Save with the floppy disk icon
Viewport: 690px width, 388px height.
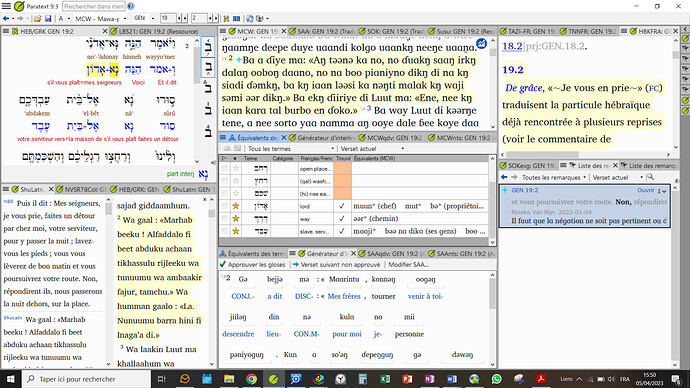click(48, 18)
